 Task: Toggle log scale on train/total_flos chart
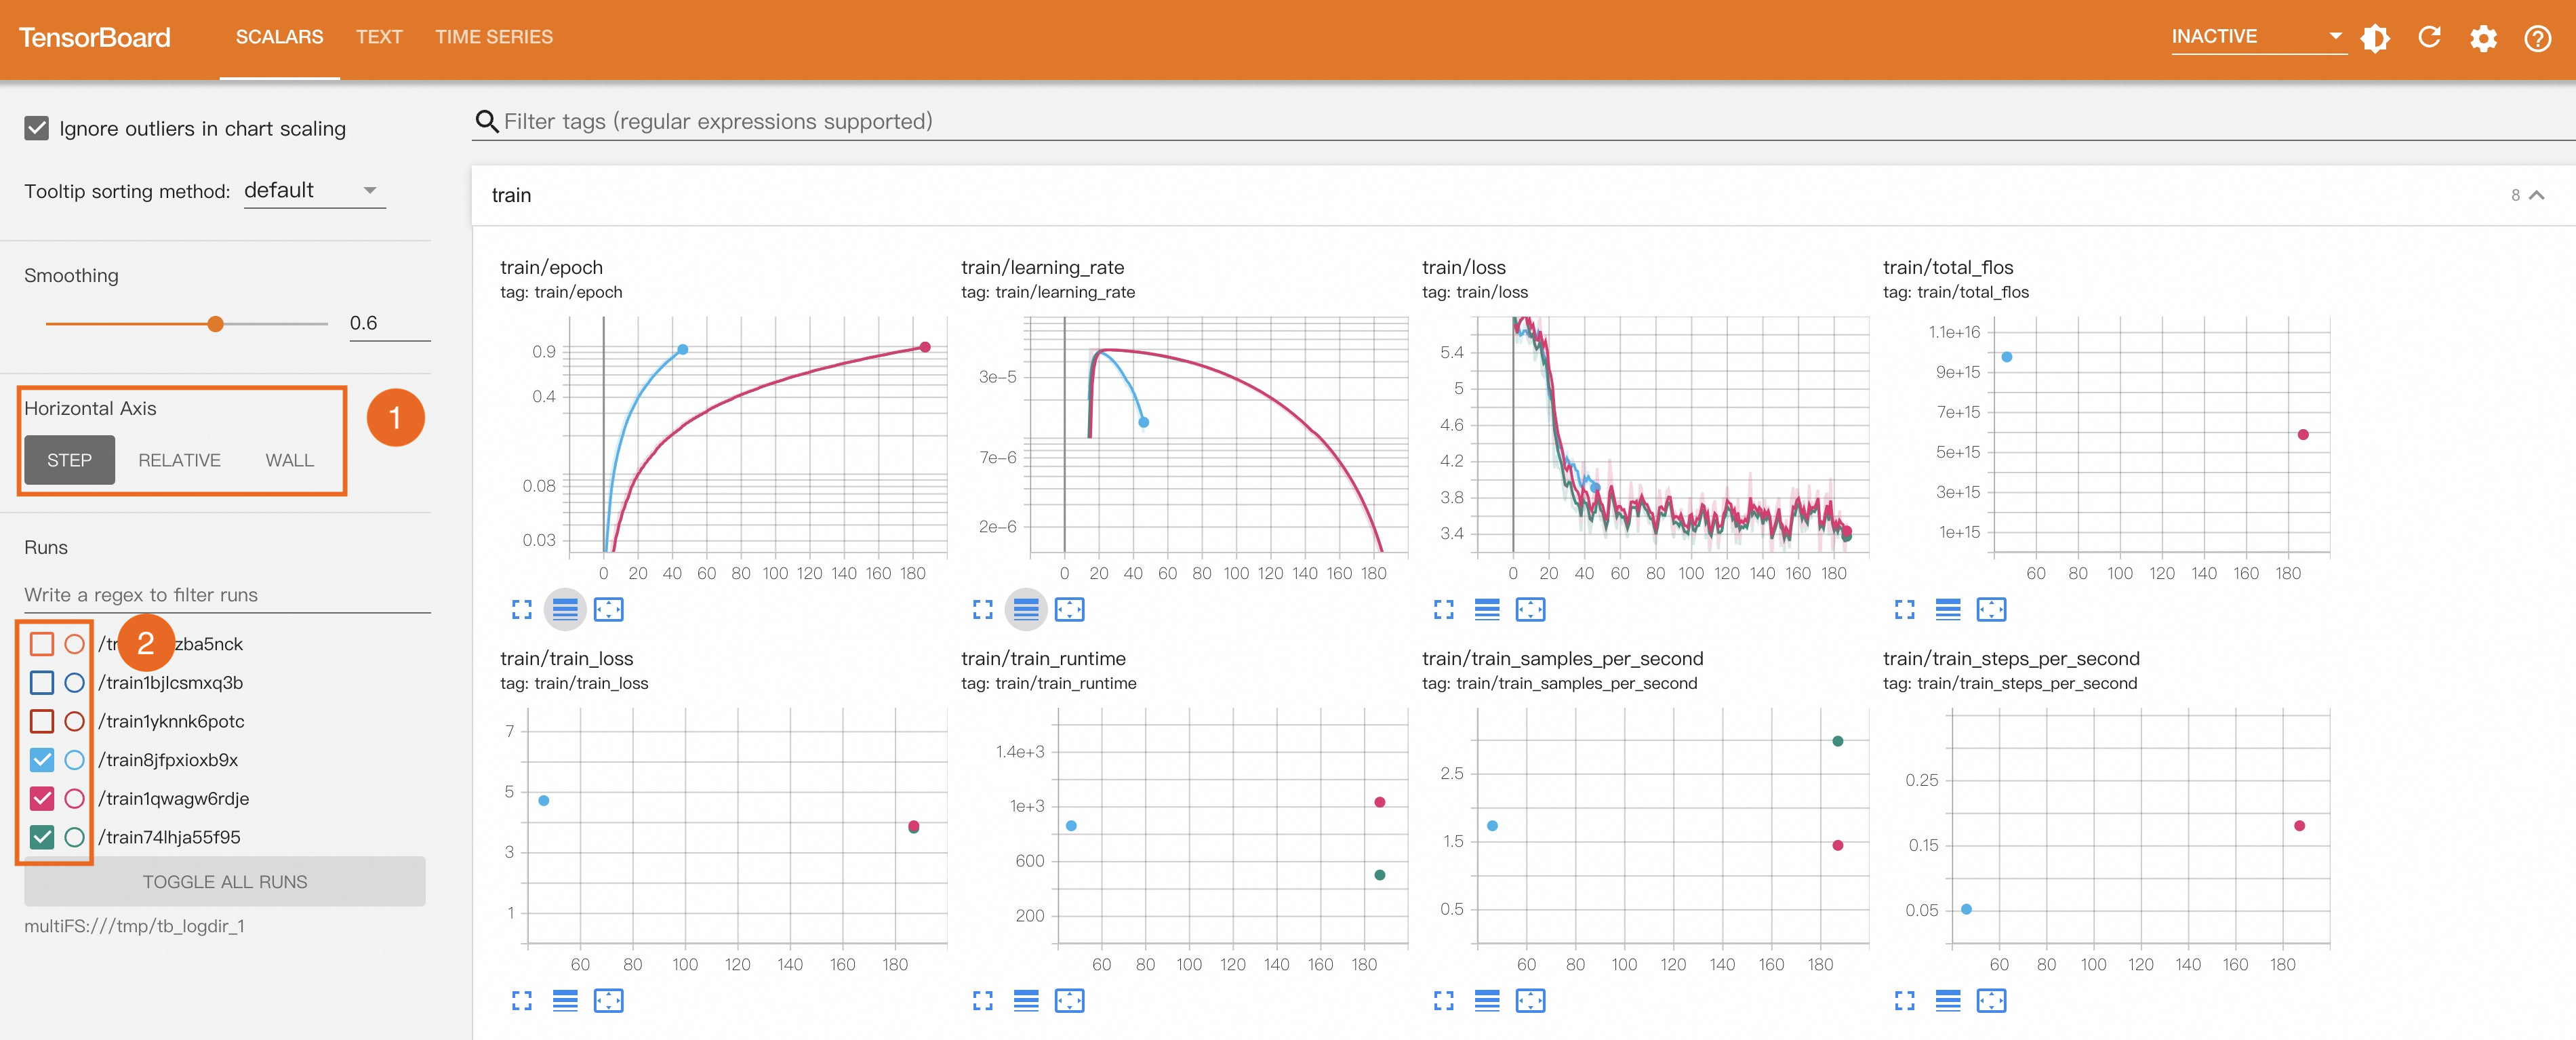pyautogui.click(x=1947, y=609)
